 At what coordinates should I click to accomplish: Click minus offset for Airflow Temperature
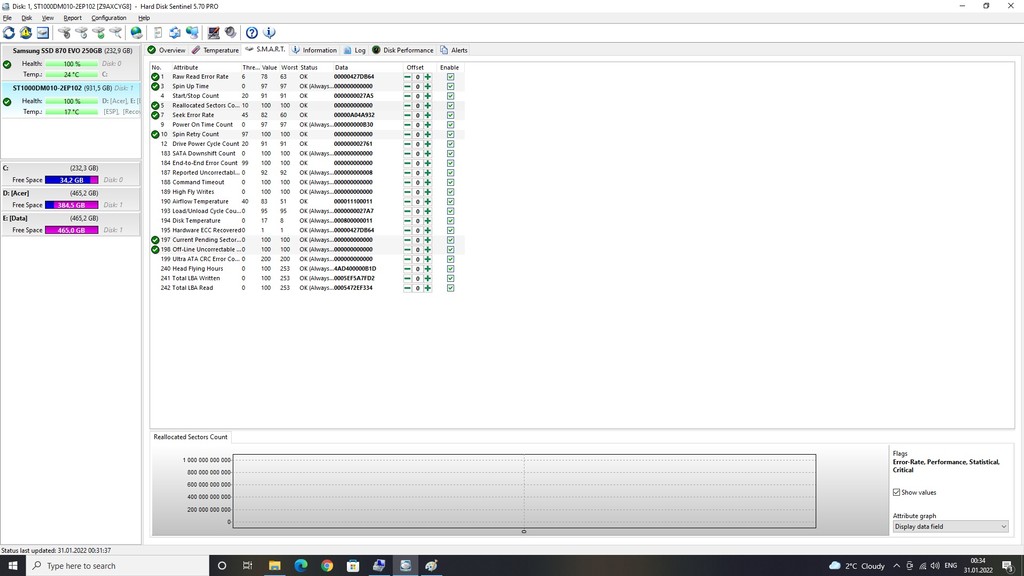408,201
